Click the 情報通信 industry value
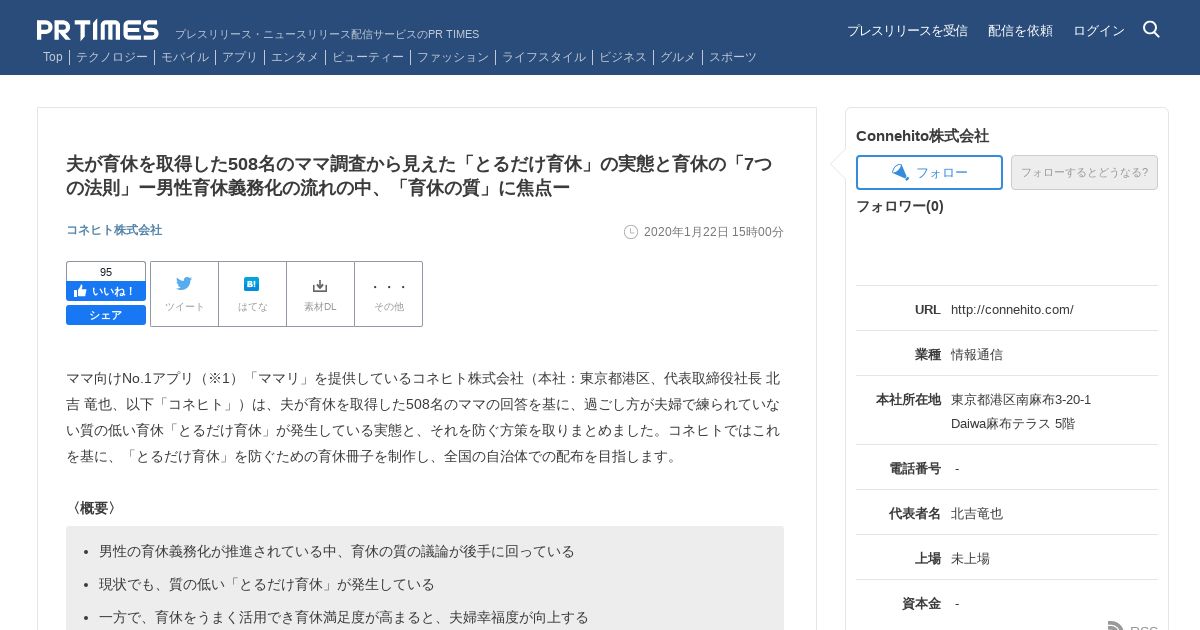The height and width of the screenshot is (630, 1200). [977, 354]
